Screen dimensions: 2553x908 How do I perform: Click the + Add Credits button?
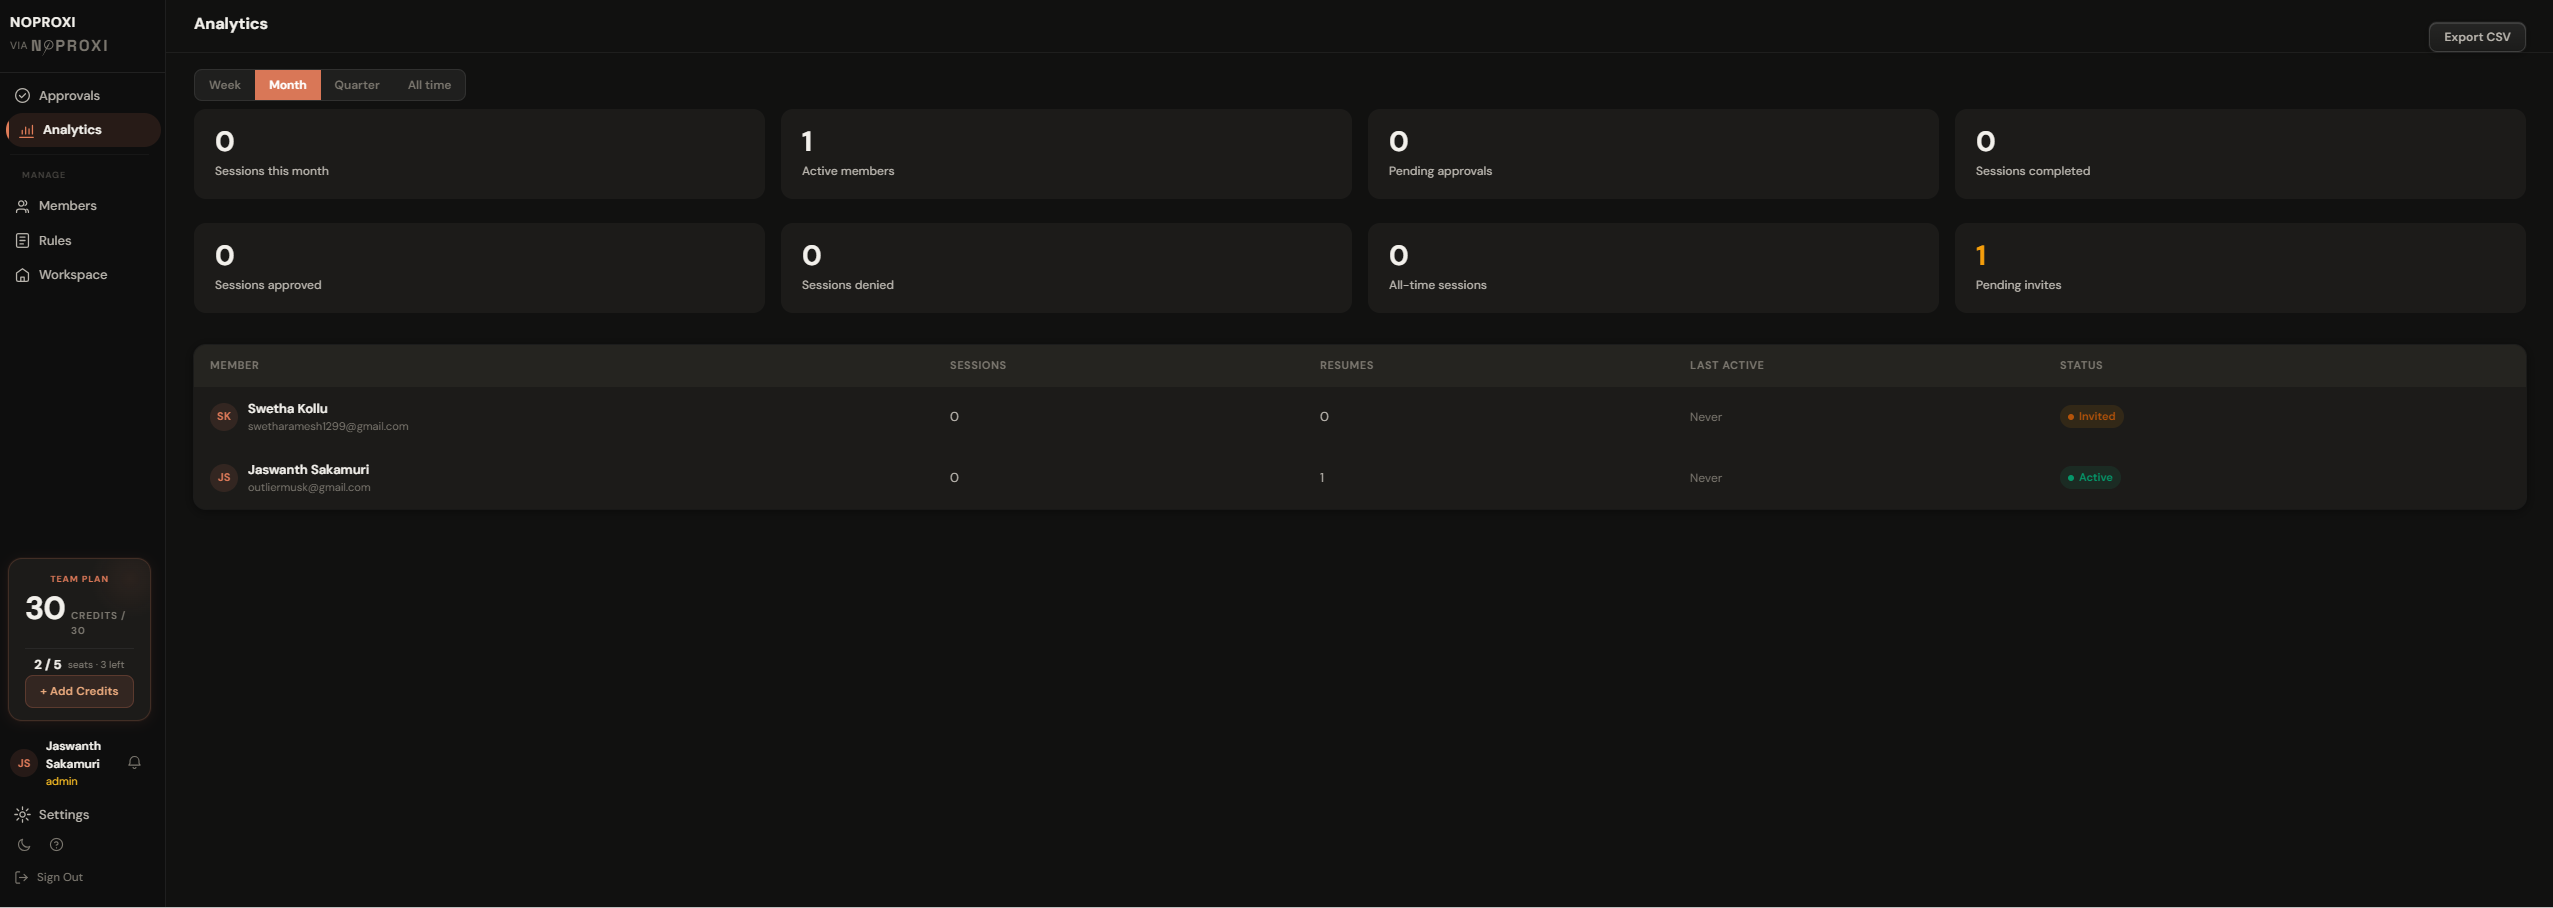pyautogui.click(x=79, y=692)
